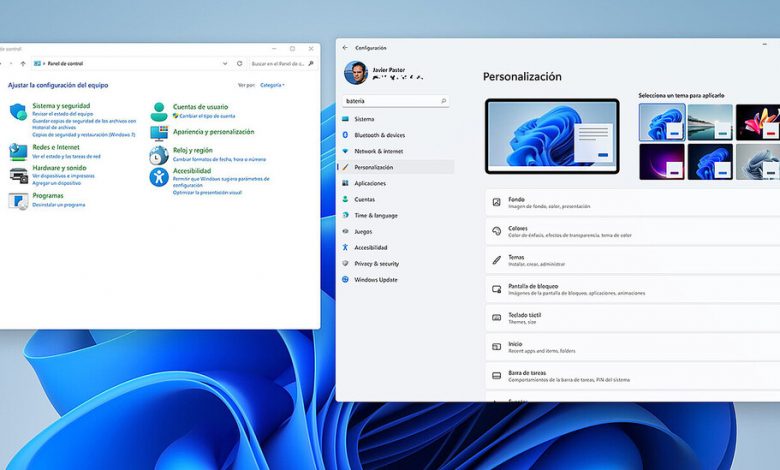Click the search icon in Configuración
The width and height of the screenshot is (780, 470).
(443, 101)
